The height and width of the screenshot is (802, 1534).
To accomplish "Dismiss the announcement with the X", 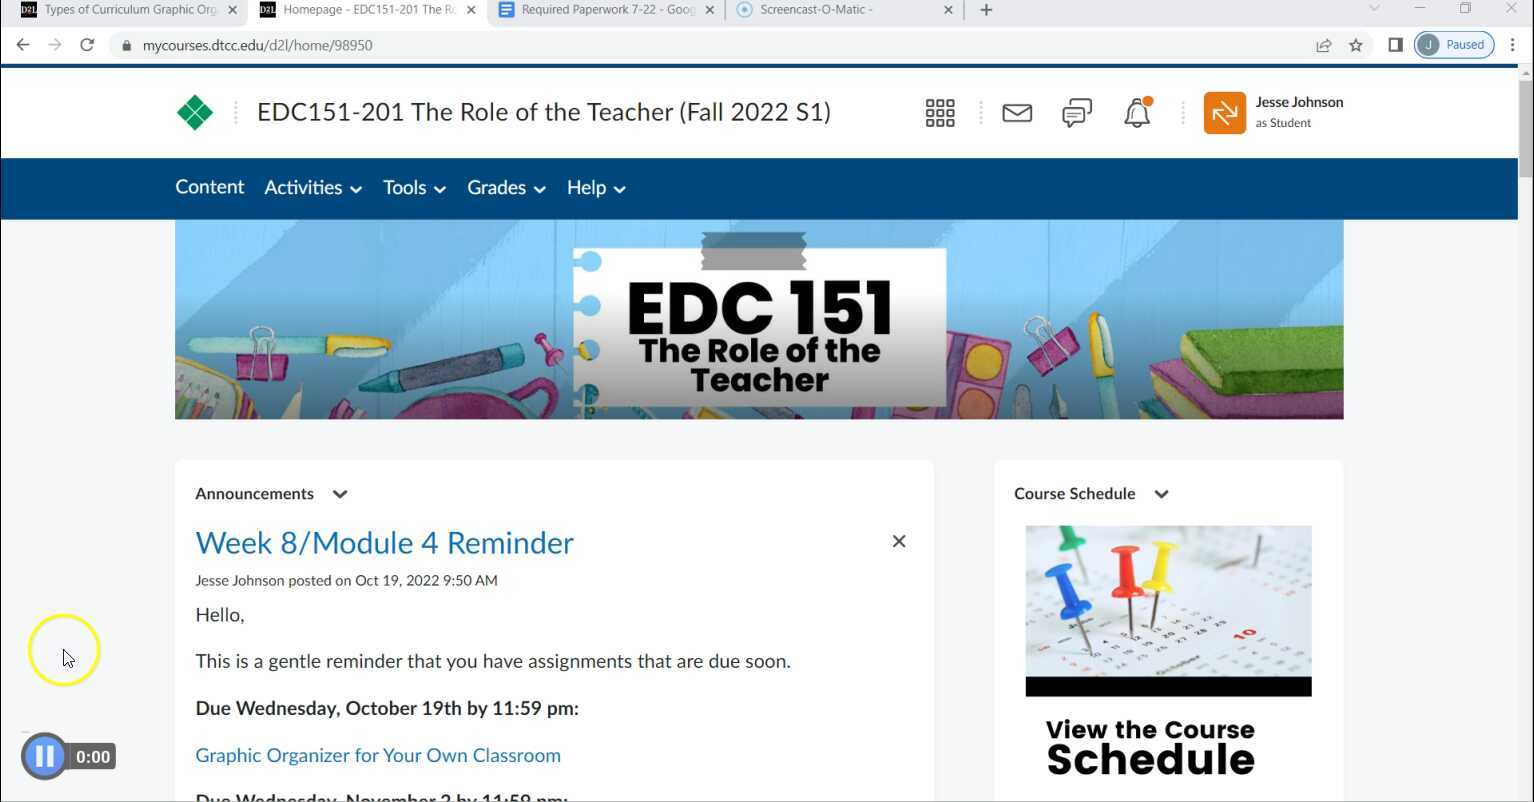I will click(x=898, y=541).
